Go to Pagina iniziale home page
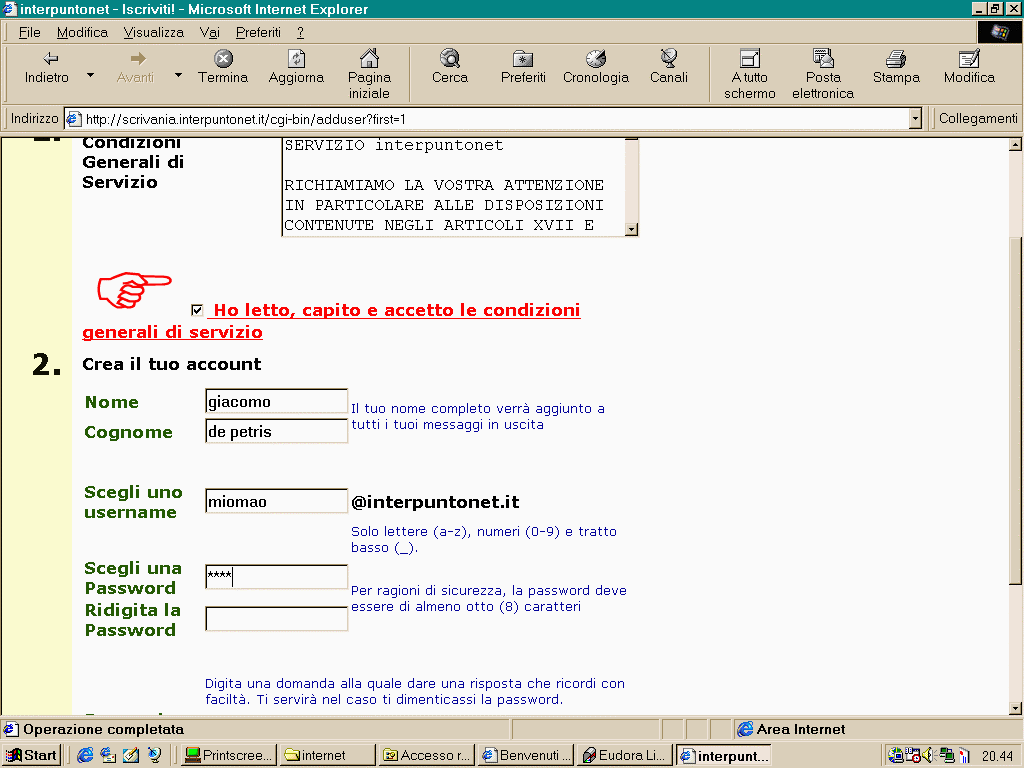Viewport: 1024px width, 768px height. (x=369, y=74)
